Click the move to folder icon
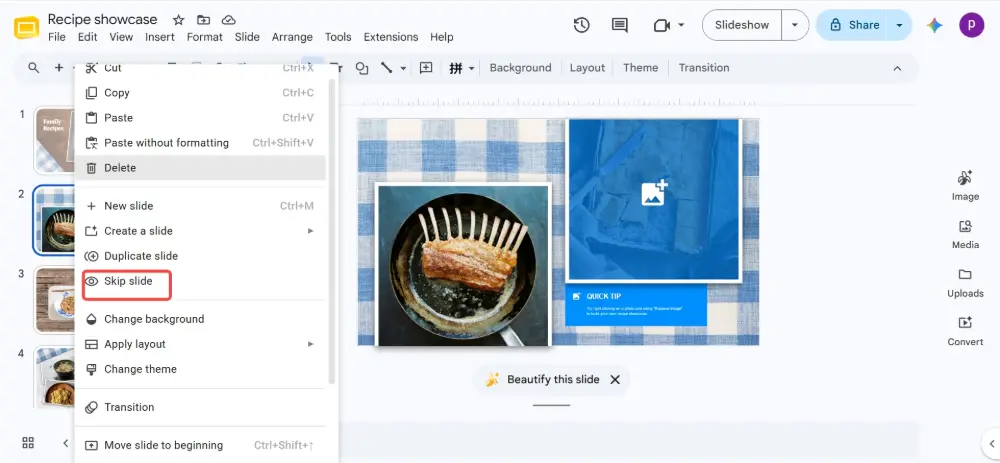The height and width of the screenshot is (463, 1000). coord(203,20)
